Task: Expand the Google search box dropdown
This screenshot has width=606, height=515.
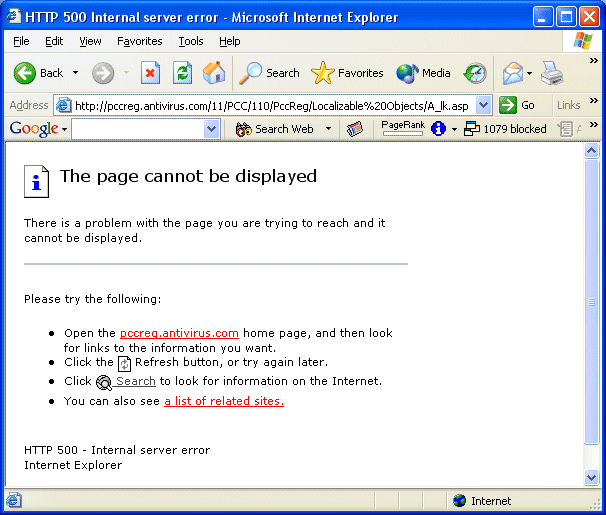Action: click(211, 129)
